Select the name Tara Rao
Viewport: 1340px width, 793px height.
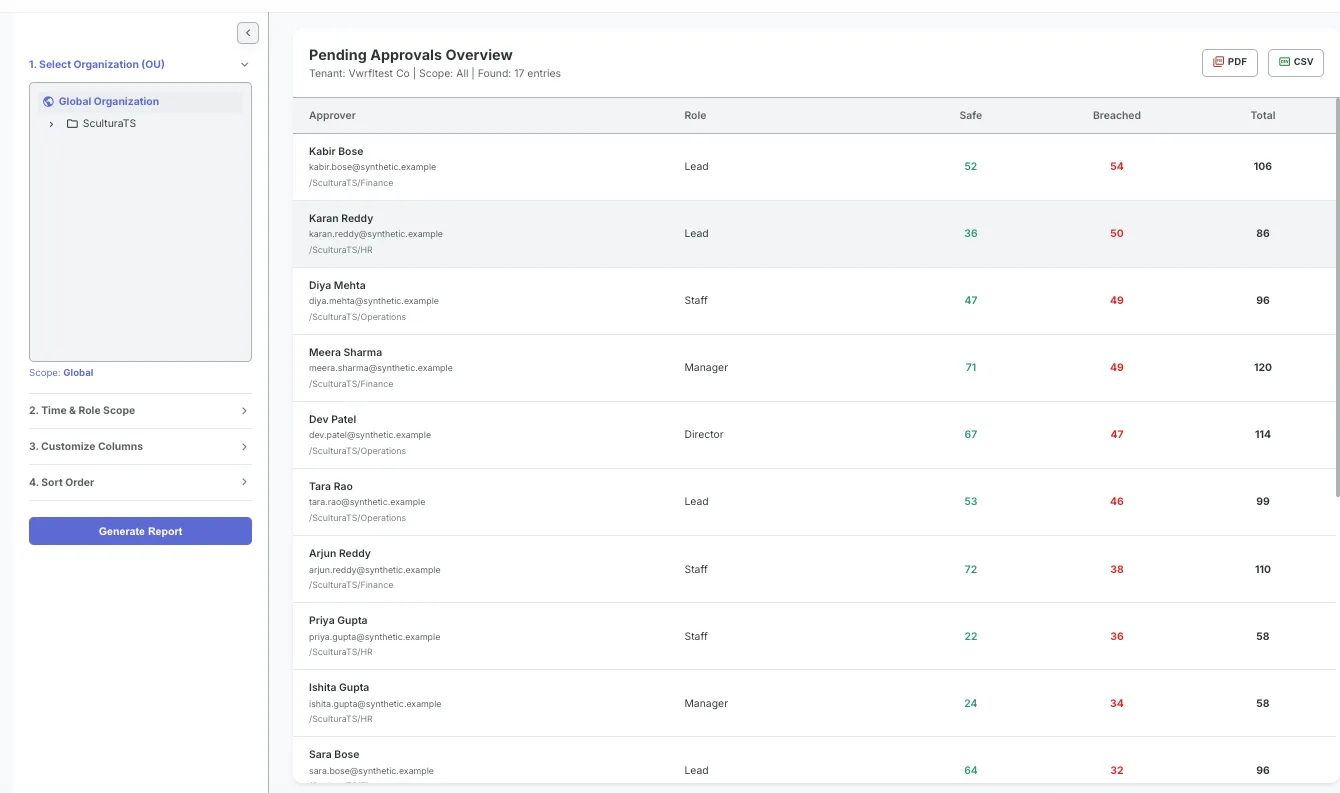[331, 487]
